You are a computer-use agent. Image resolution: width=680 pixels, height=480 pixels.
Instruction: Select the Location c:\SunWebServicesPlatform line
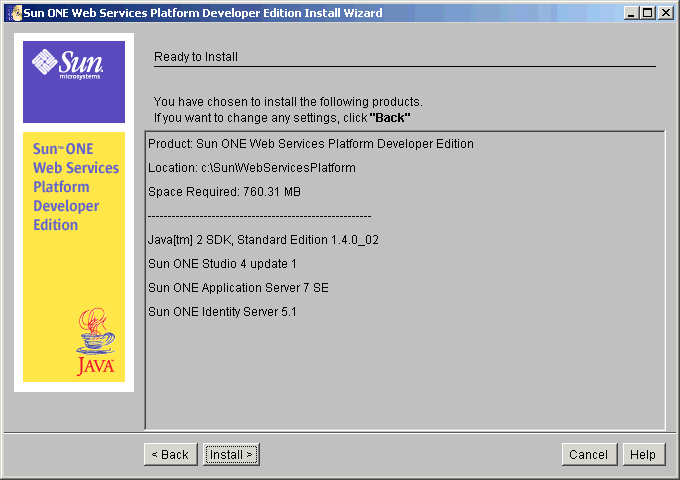point(252,168)
